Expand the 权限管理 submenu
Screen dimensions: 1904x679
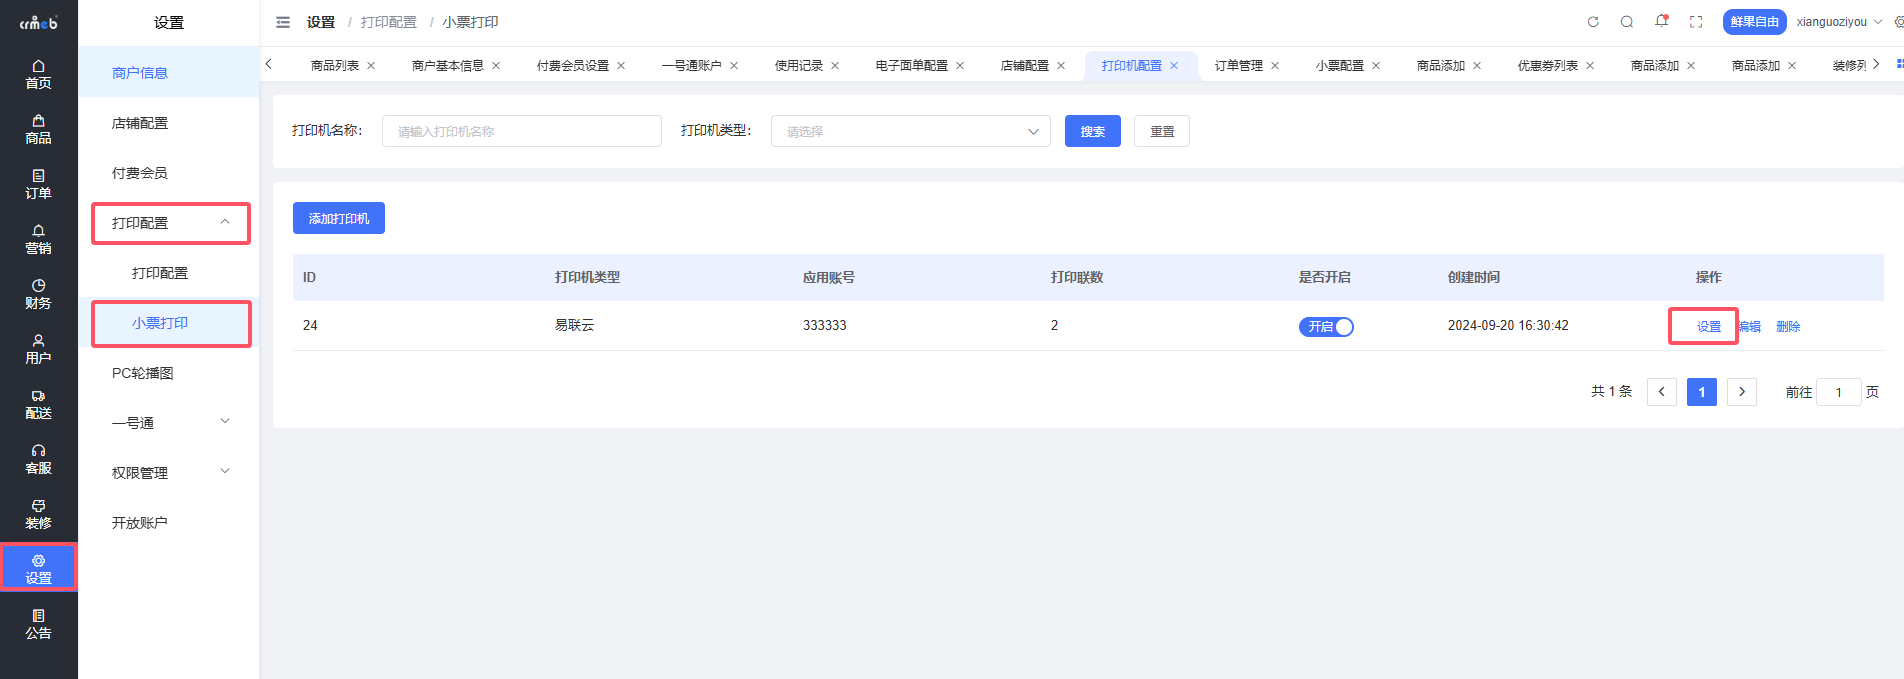click(x=170, y=473)
